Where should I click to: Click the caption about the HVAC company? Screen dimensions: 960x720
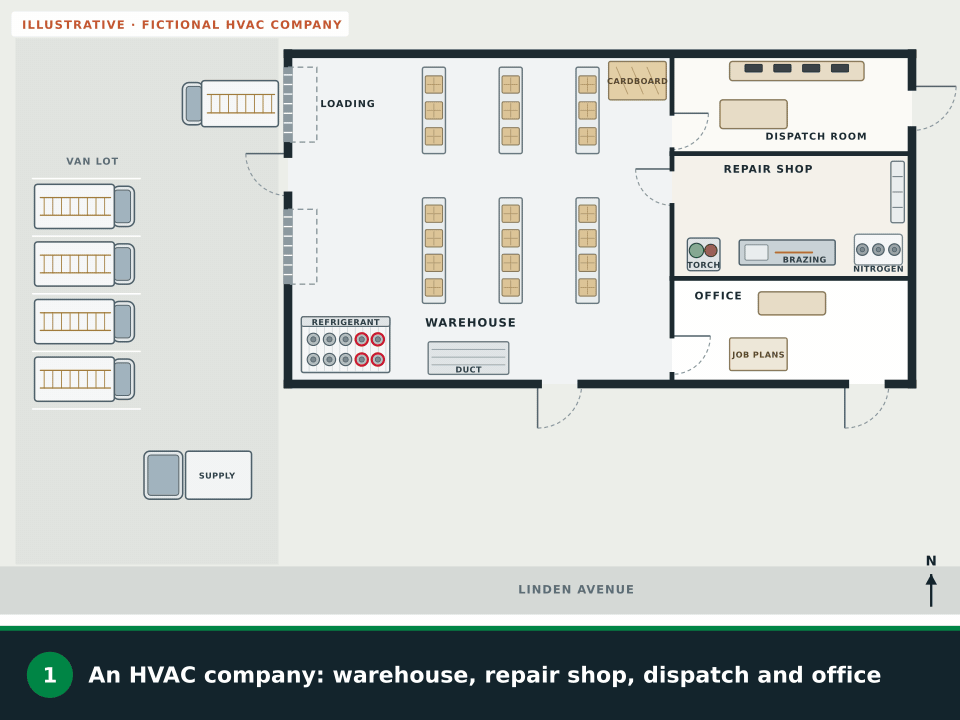[484, 675]
